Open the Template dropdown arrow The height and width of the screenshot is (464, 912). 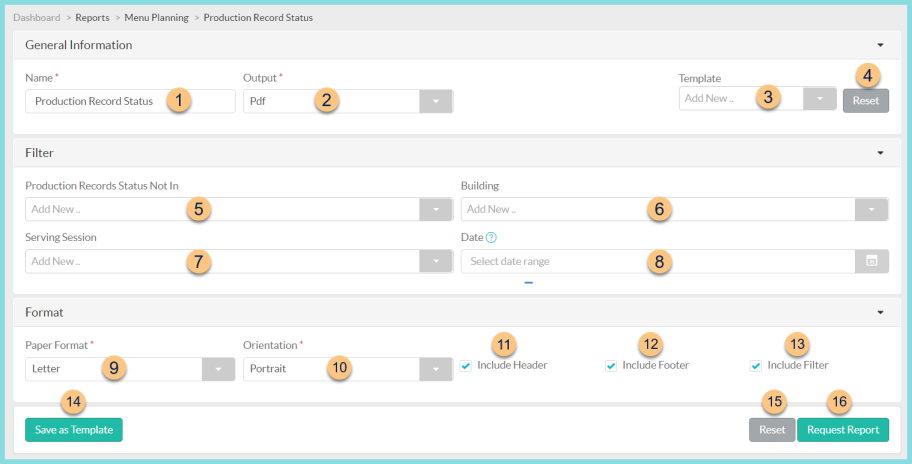(819, 99)
